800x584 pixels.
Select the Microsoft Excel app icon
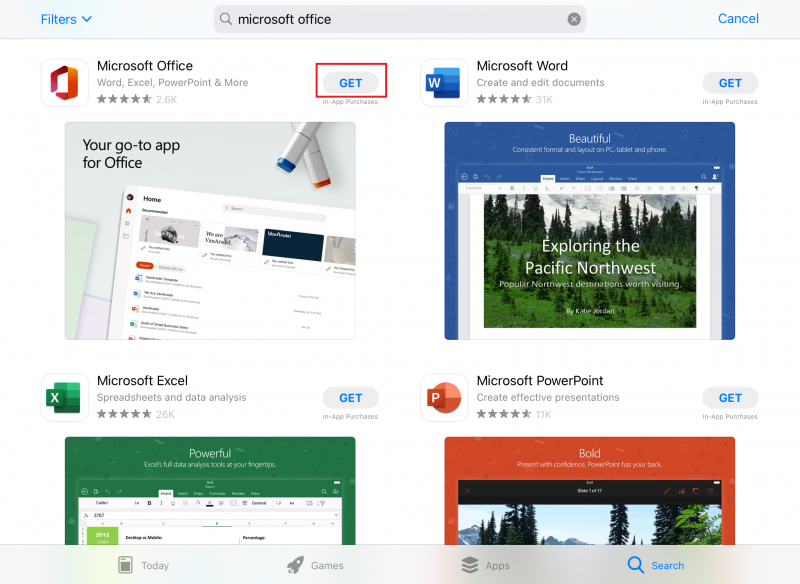(64, 397)
